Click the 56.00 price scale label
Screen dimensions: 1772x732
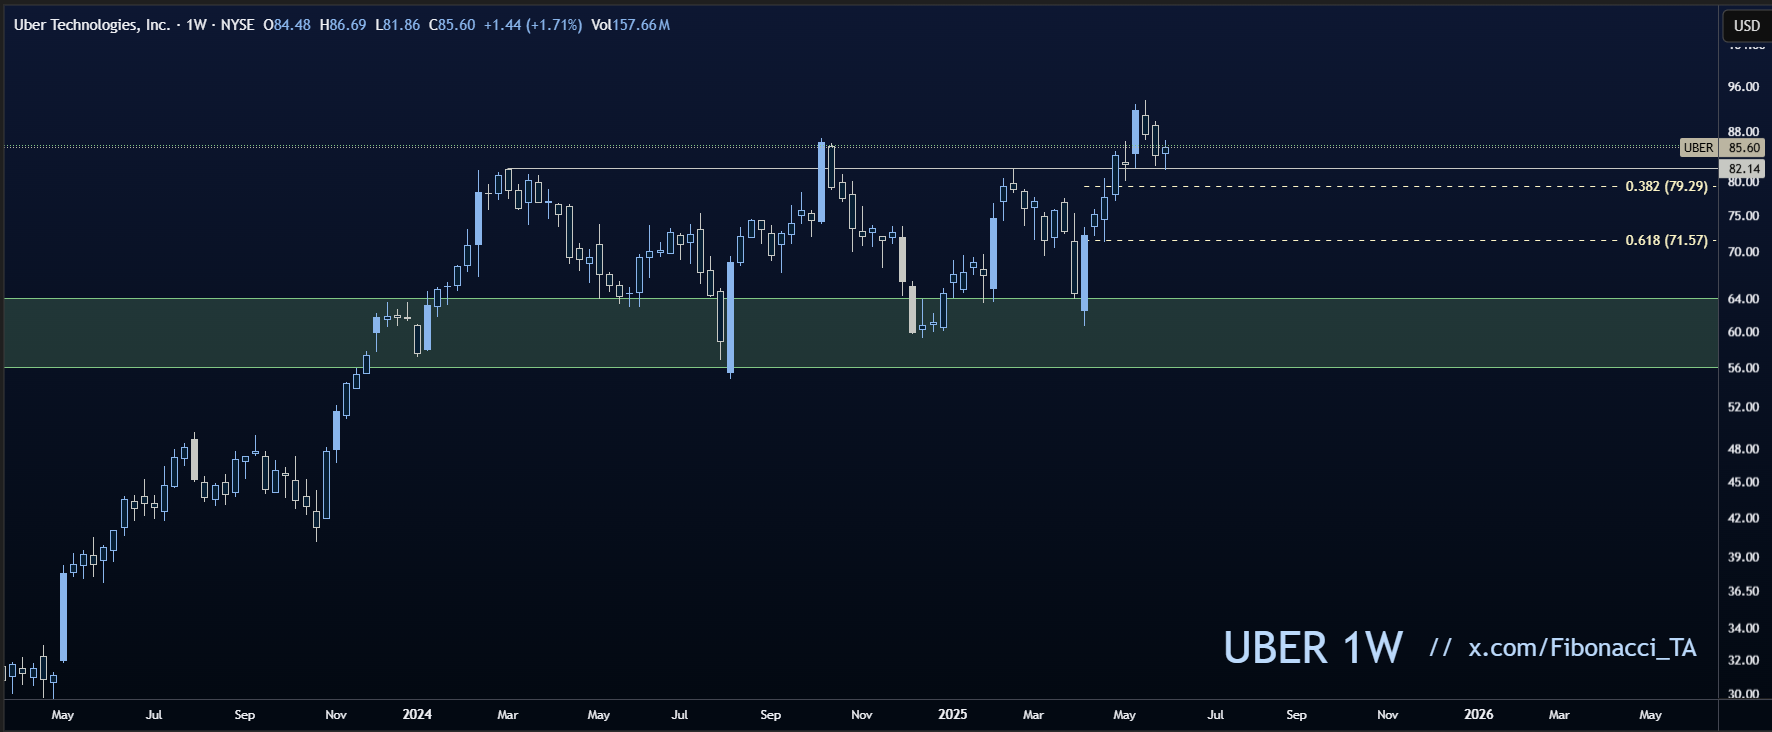(1743, 368)
